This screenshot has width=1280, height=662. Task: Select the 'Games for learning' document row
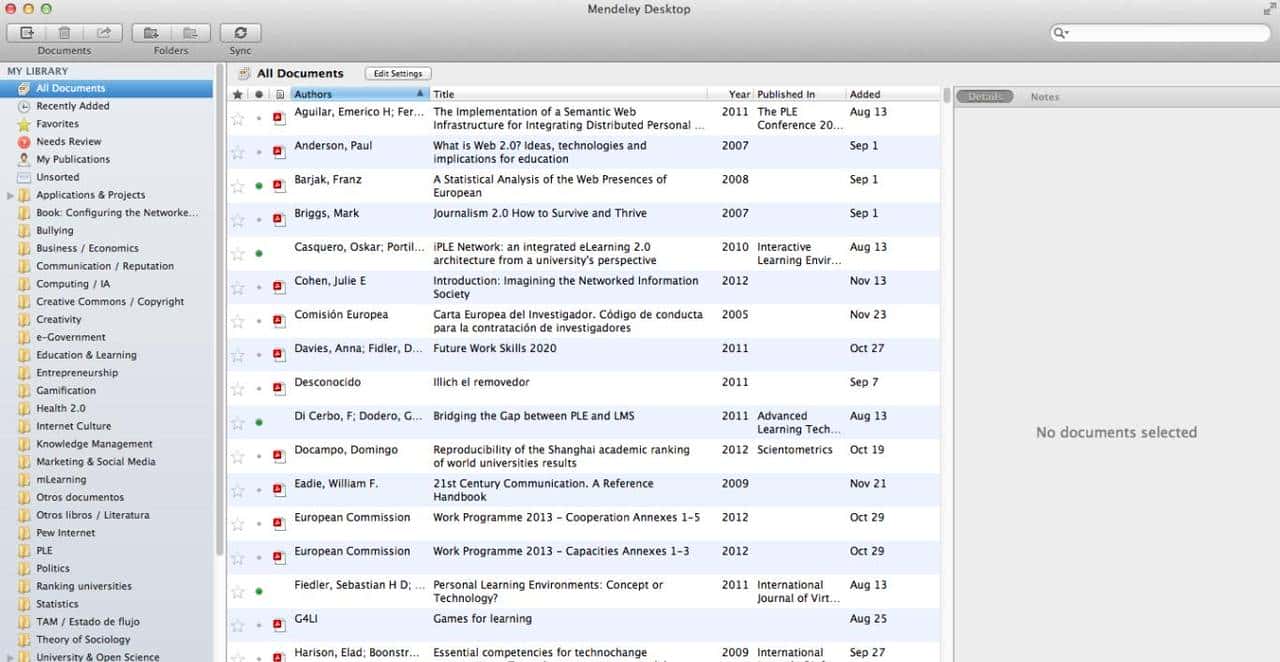(x=584, y=625)
